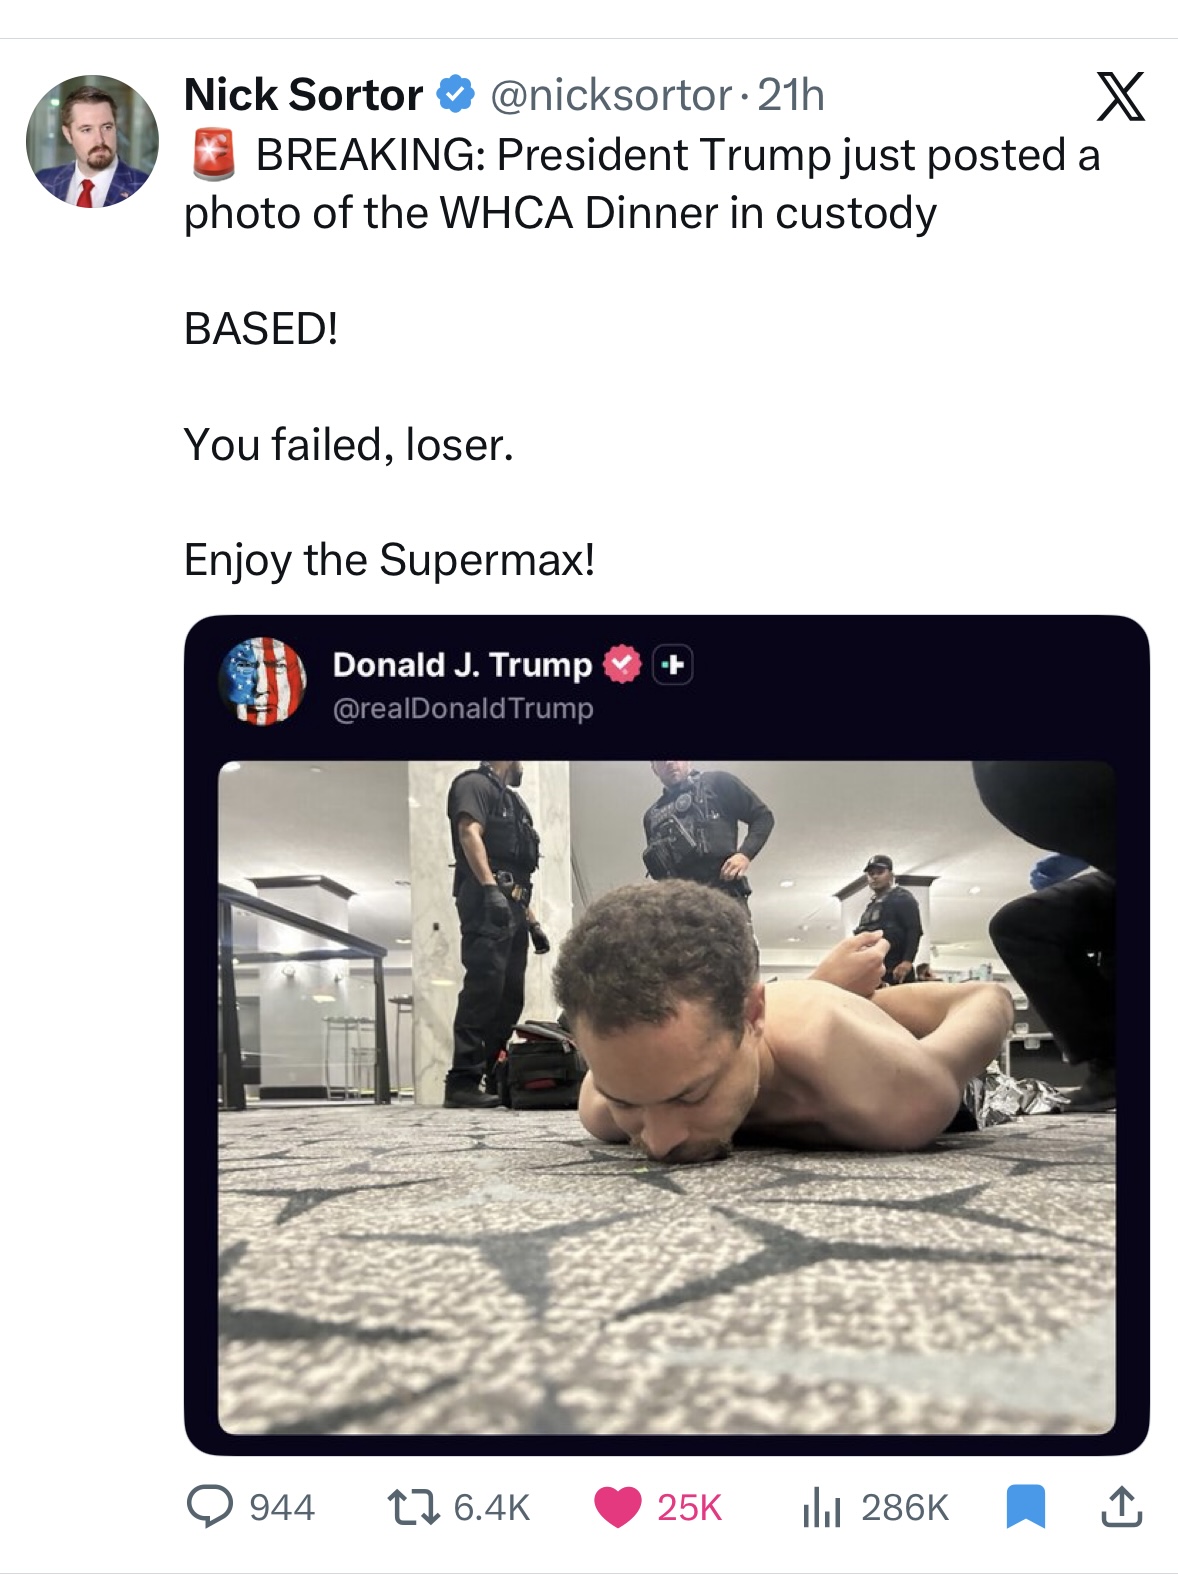The width and height of the screenshot is (1178, 1578).
Task: Click the red verified badge in embedded post
Action: pos(622,664)
